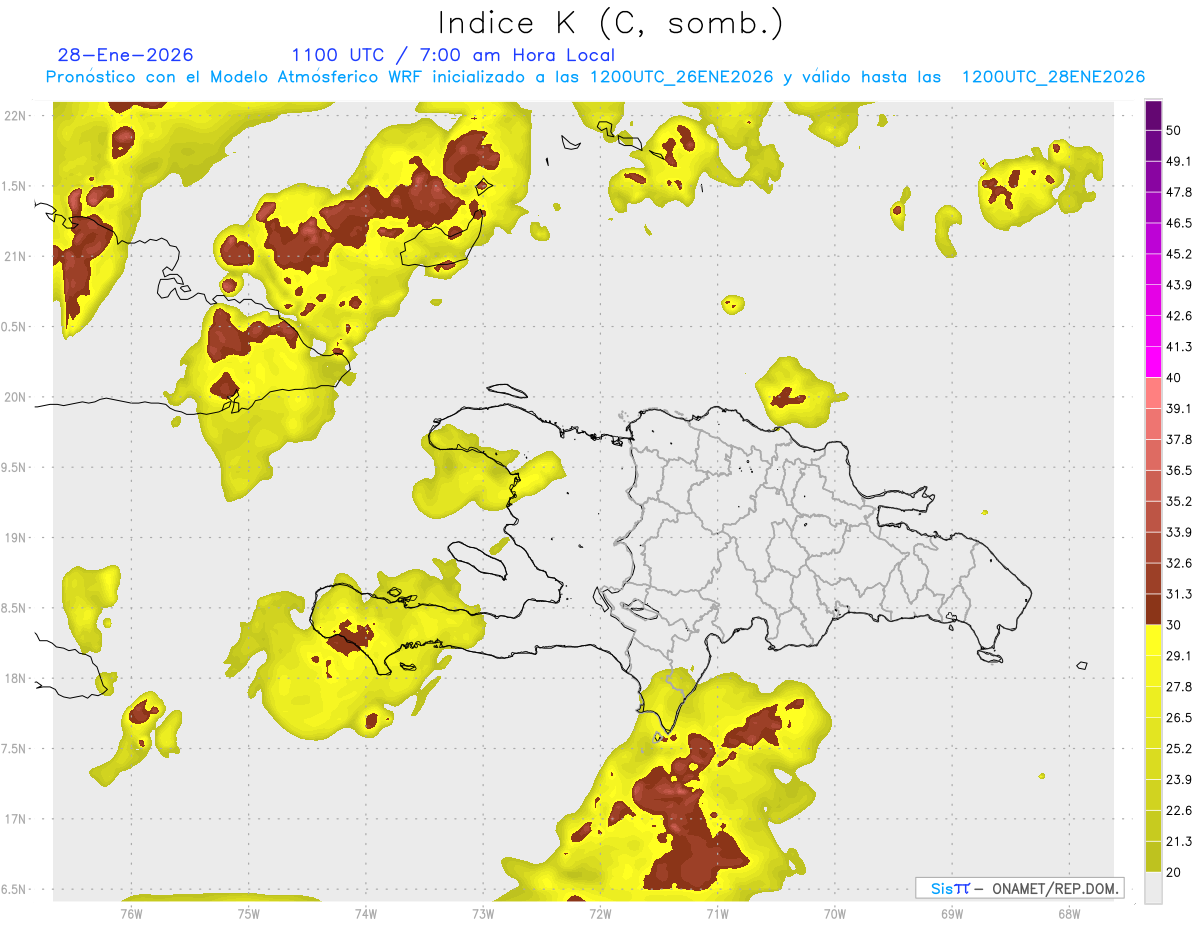Select longitude label "72W"
This screenshot has width=1200, height=927.
[600, 913]
